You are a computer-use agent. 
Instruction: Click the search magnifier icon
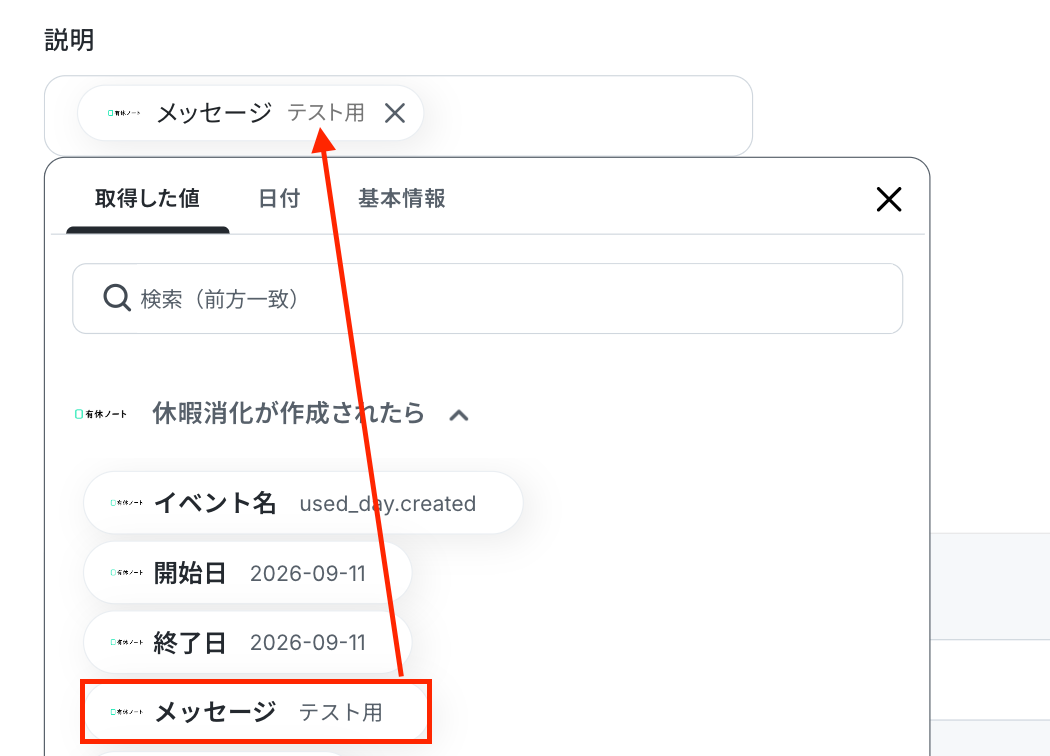[x=117, y=298]
